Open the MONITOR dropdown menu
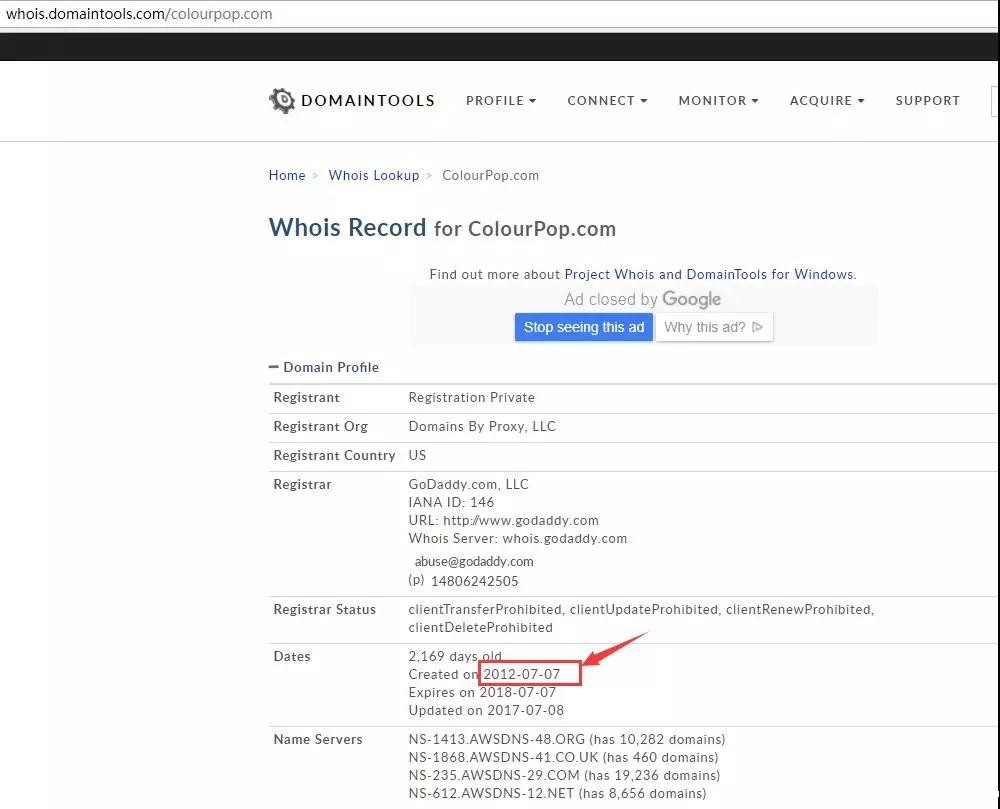 718,100
